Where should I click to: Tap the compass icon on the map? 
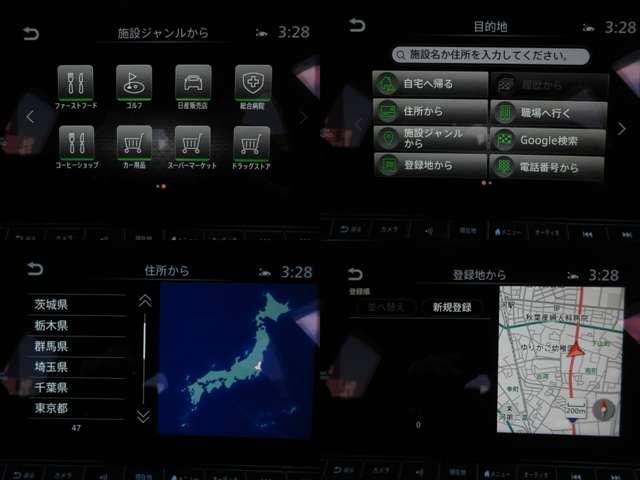603,410
